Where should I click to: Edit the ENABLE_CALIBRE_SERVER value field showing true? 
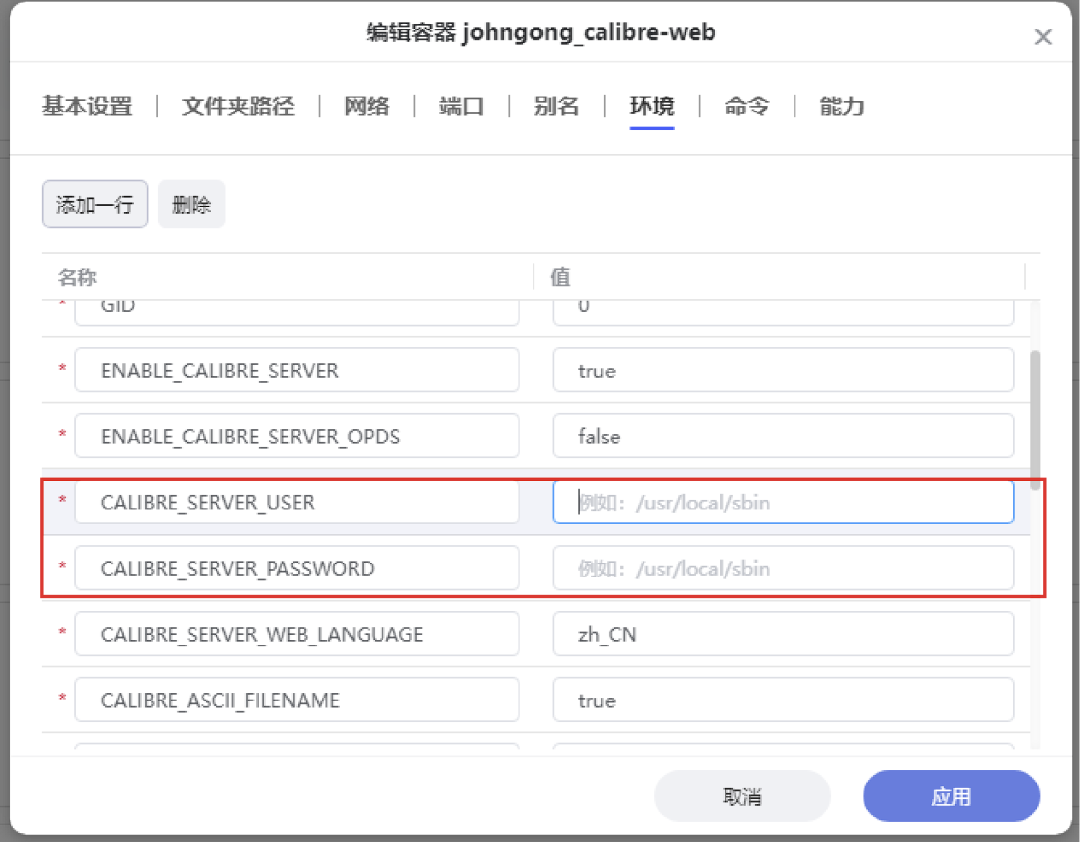783,370
